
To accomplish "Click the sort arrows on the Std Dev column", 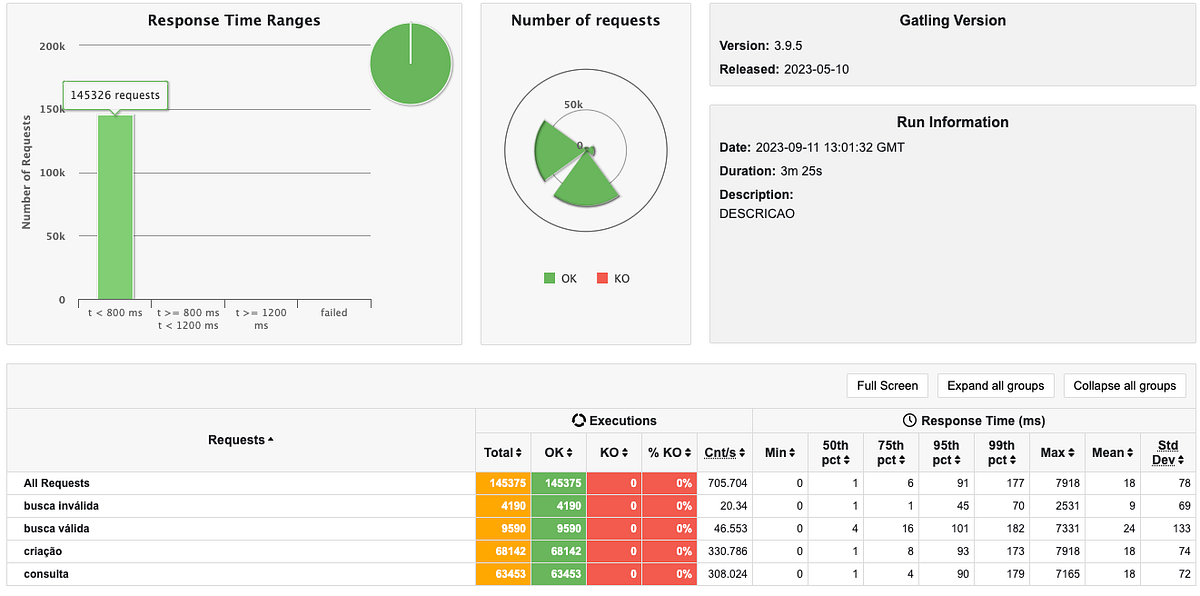I will [1180, 458].
